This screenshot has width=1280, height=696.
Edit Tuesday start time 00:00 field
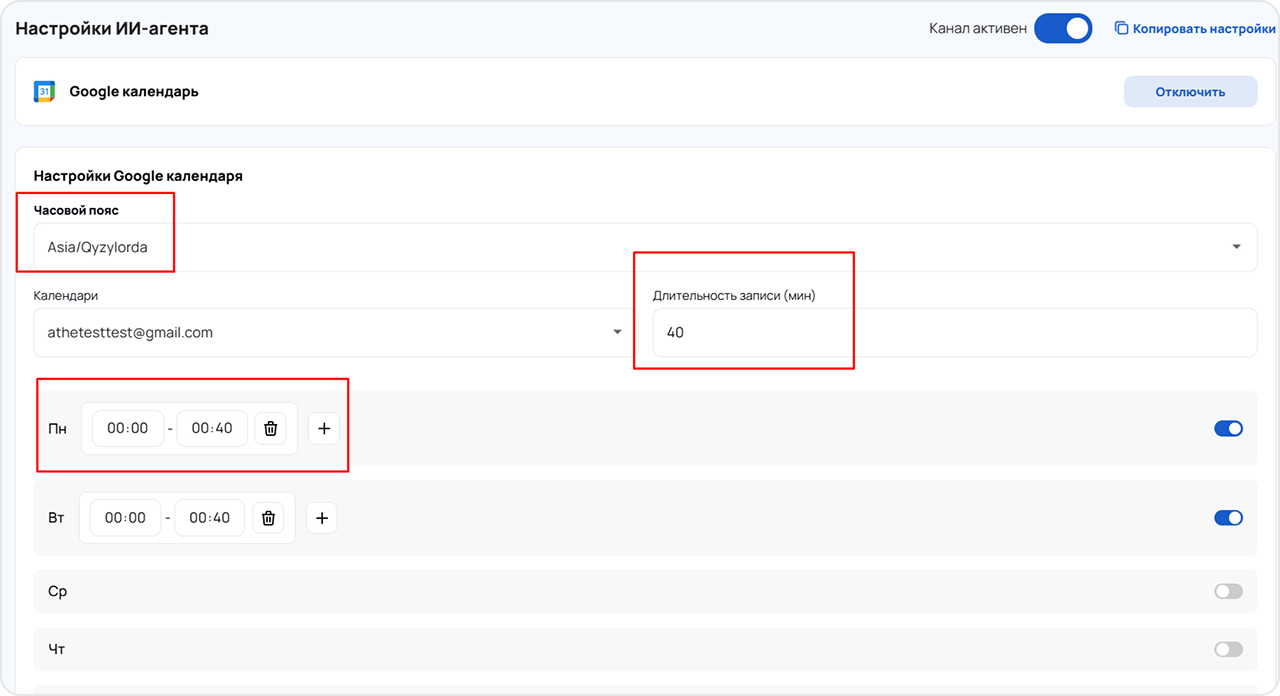coord(126,518)
